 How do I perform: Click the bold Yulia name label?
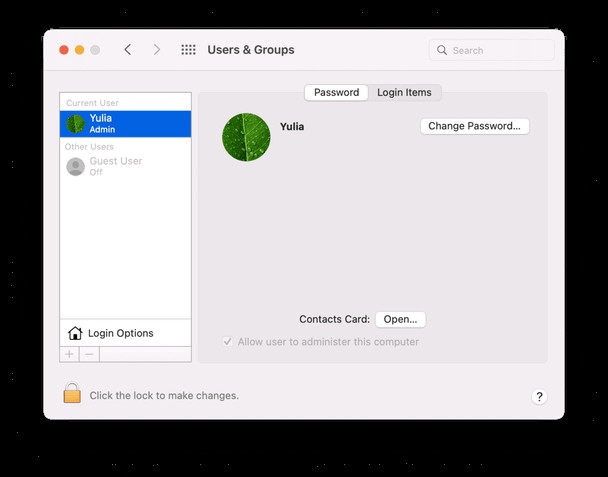click(292, 127)
